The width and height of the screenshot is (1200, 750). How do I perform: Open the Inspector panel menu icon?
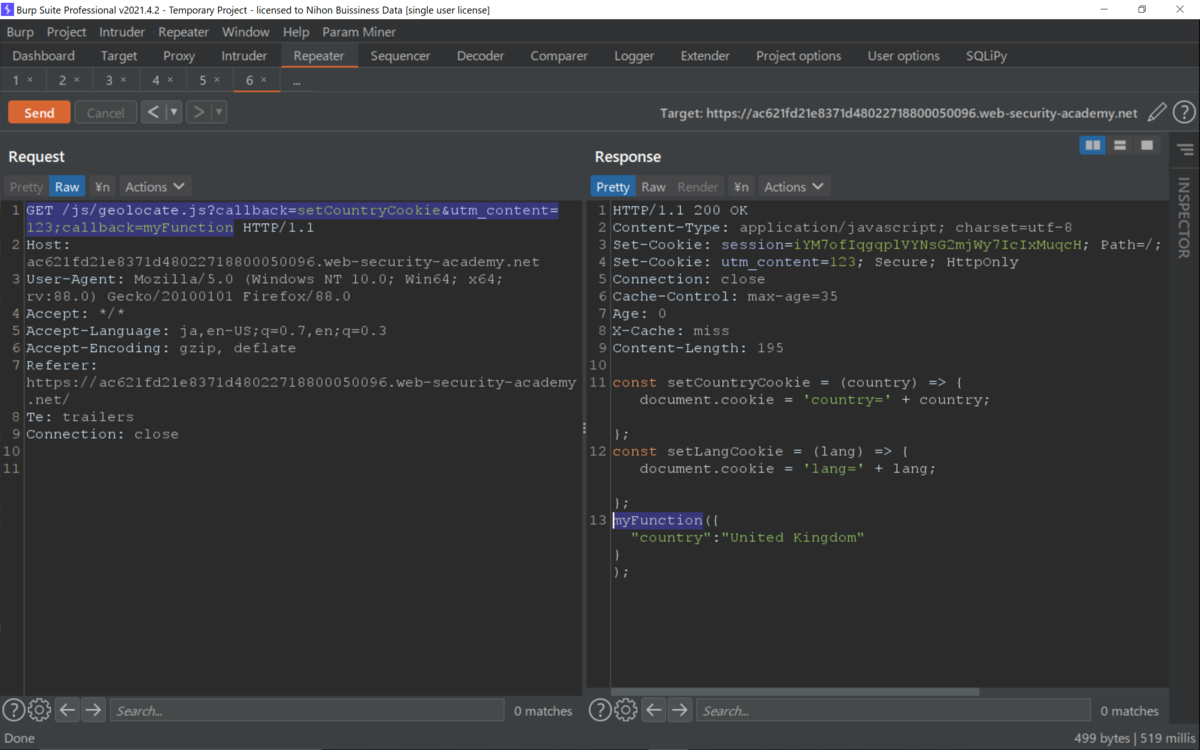tap(1185, 150)
